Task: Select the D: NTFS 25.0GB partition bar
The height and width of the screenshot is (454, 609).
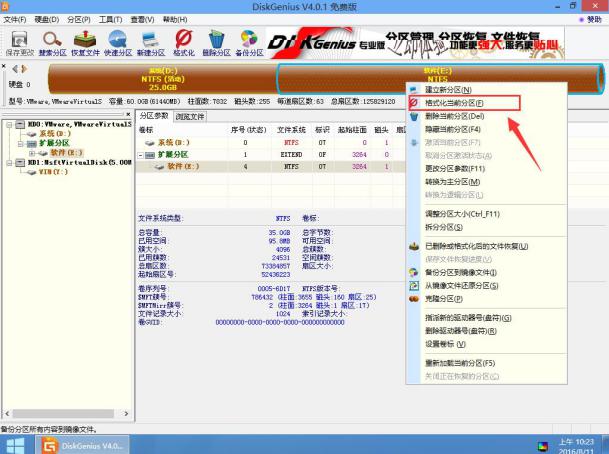Action: coord(163,79)
